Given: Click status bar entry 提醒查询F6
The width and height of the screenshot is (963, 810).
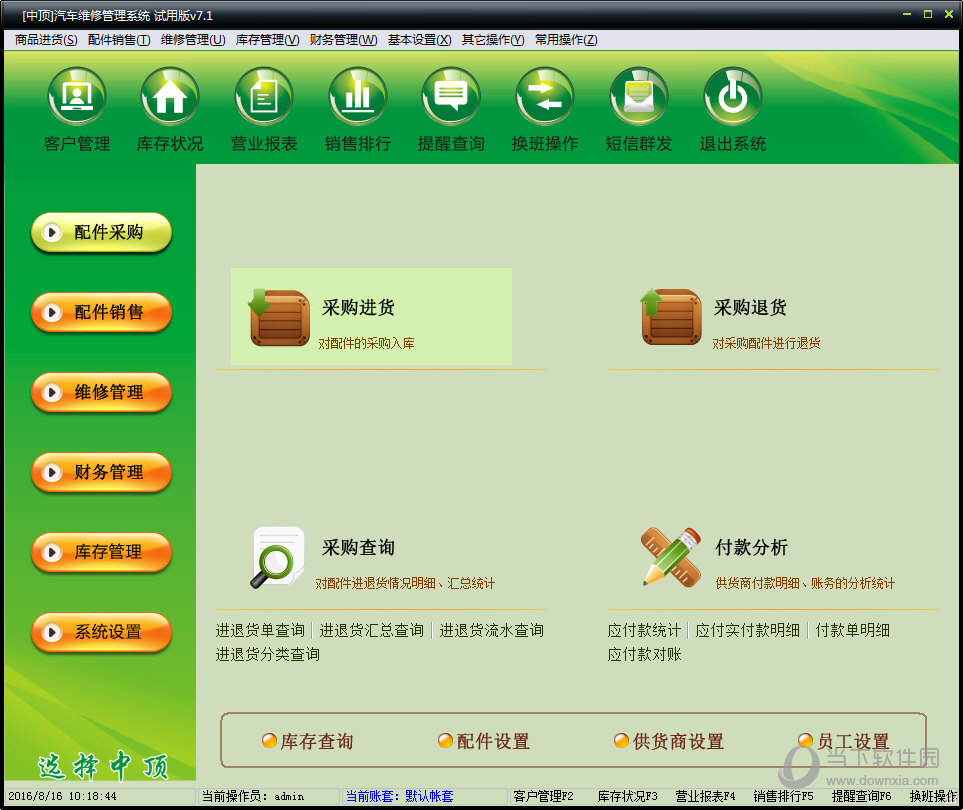Looking at the screenshot, I should (862, 796).
